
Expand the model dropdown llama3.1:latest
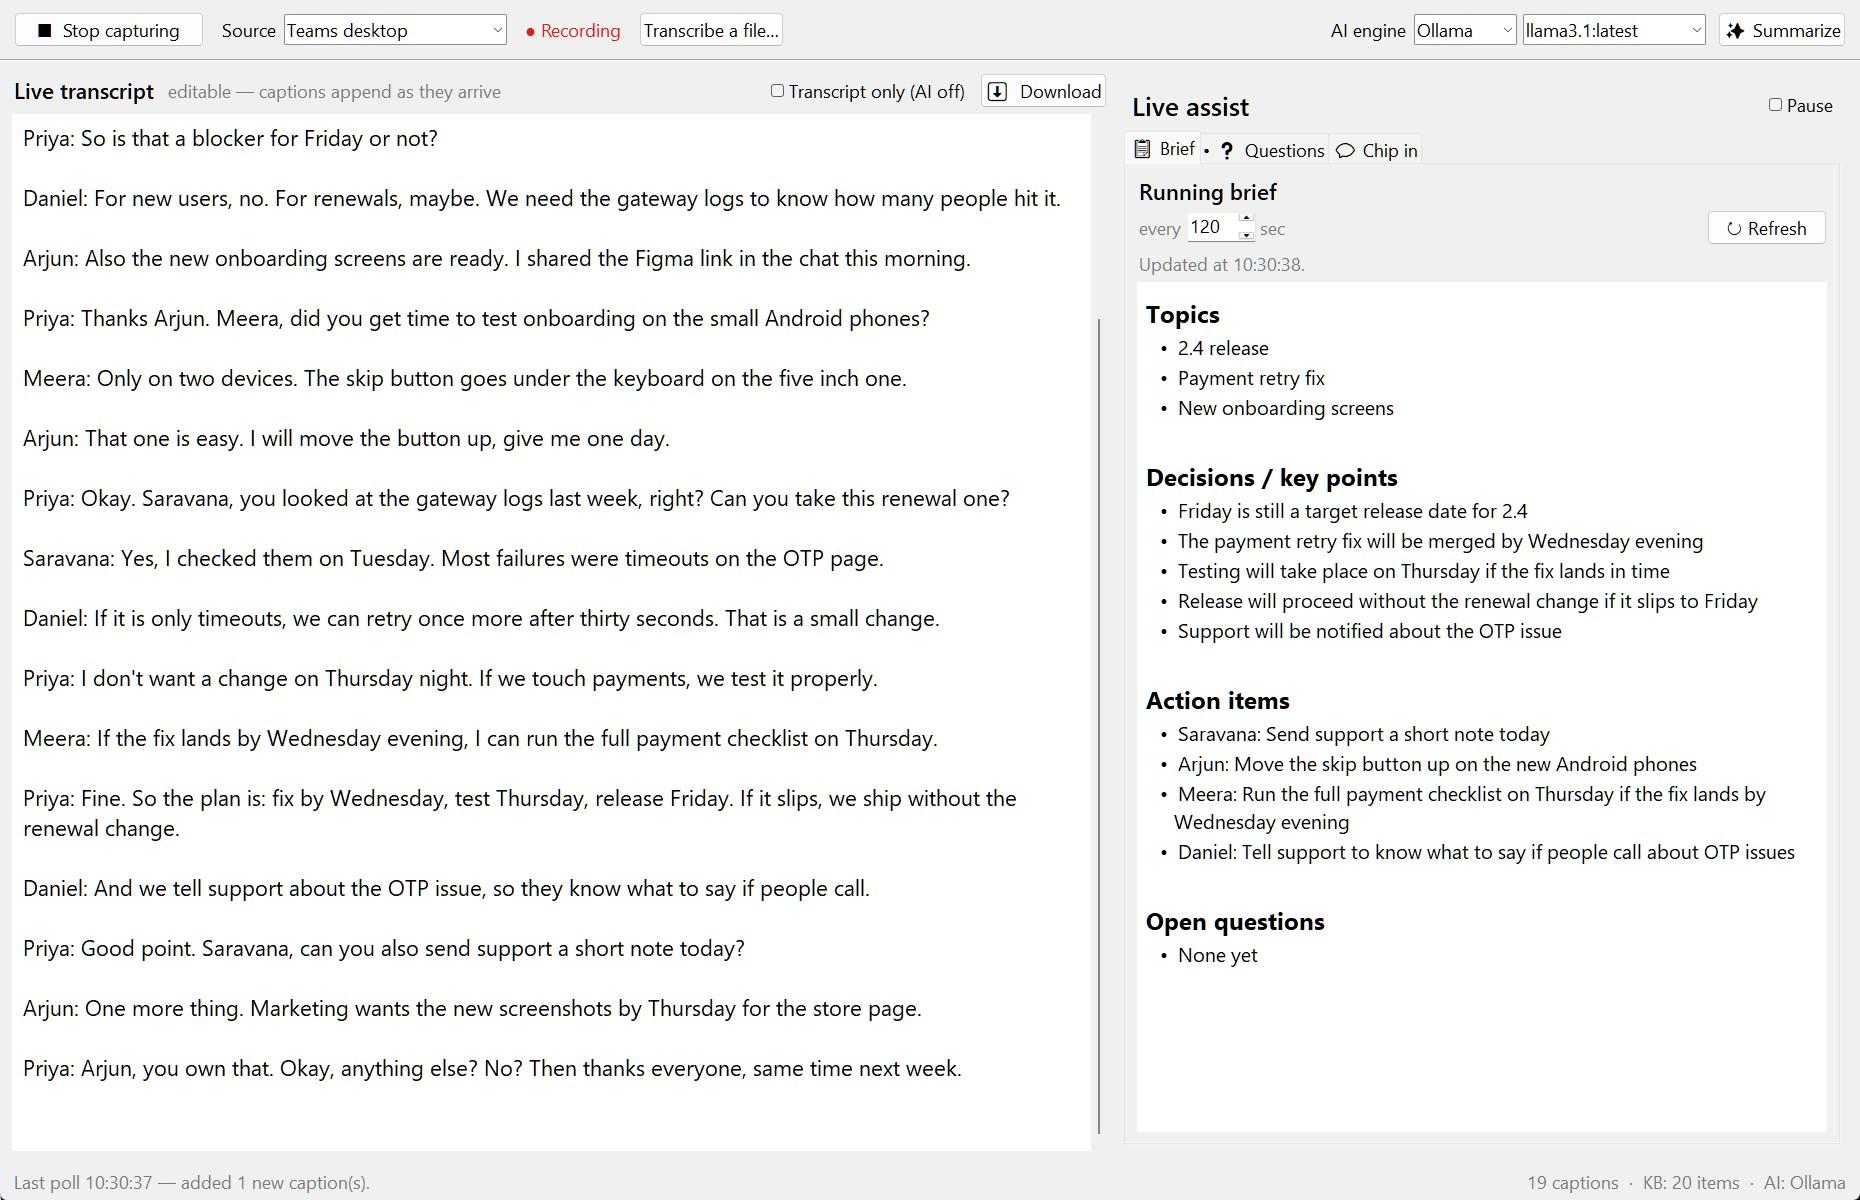tap(1614, 30)
